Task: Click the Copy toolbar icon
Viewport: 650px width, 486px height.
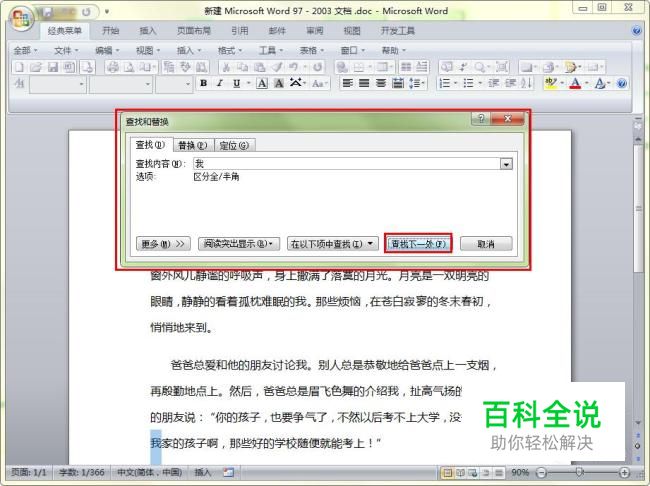Action: [x=243, y=67]
